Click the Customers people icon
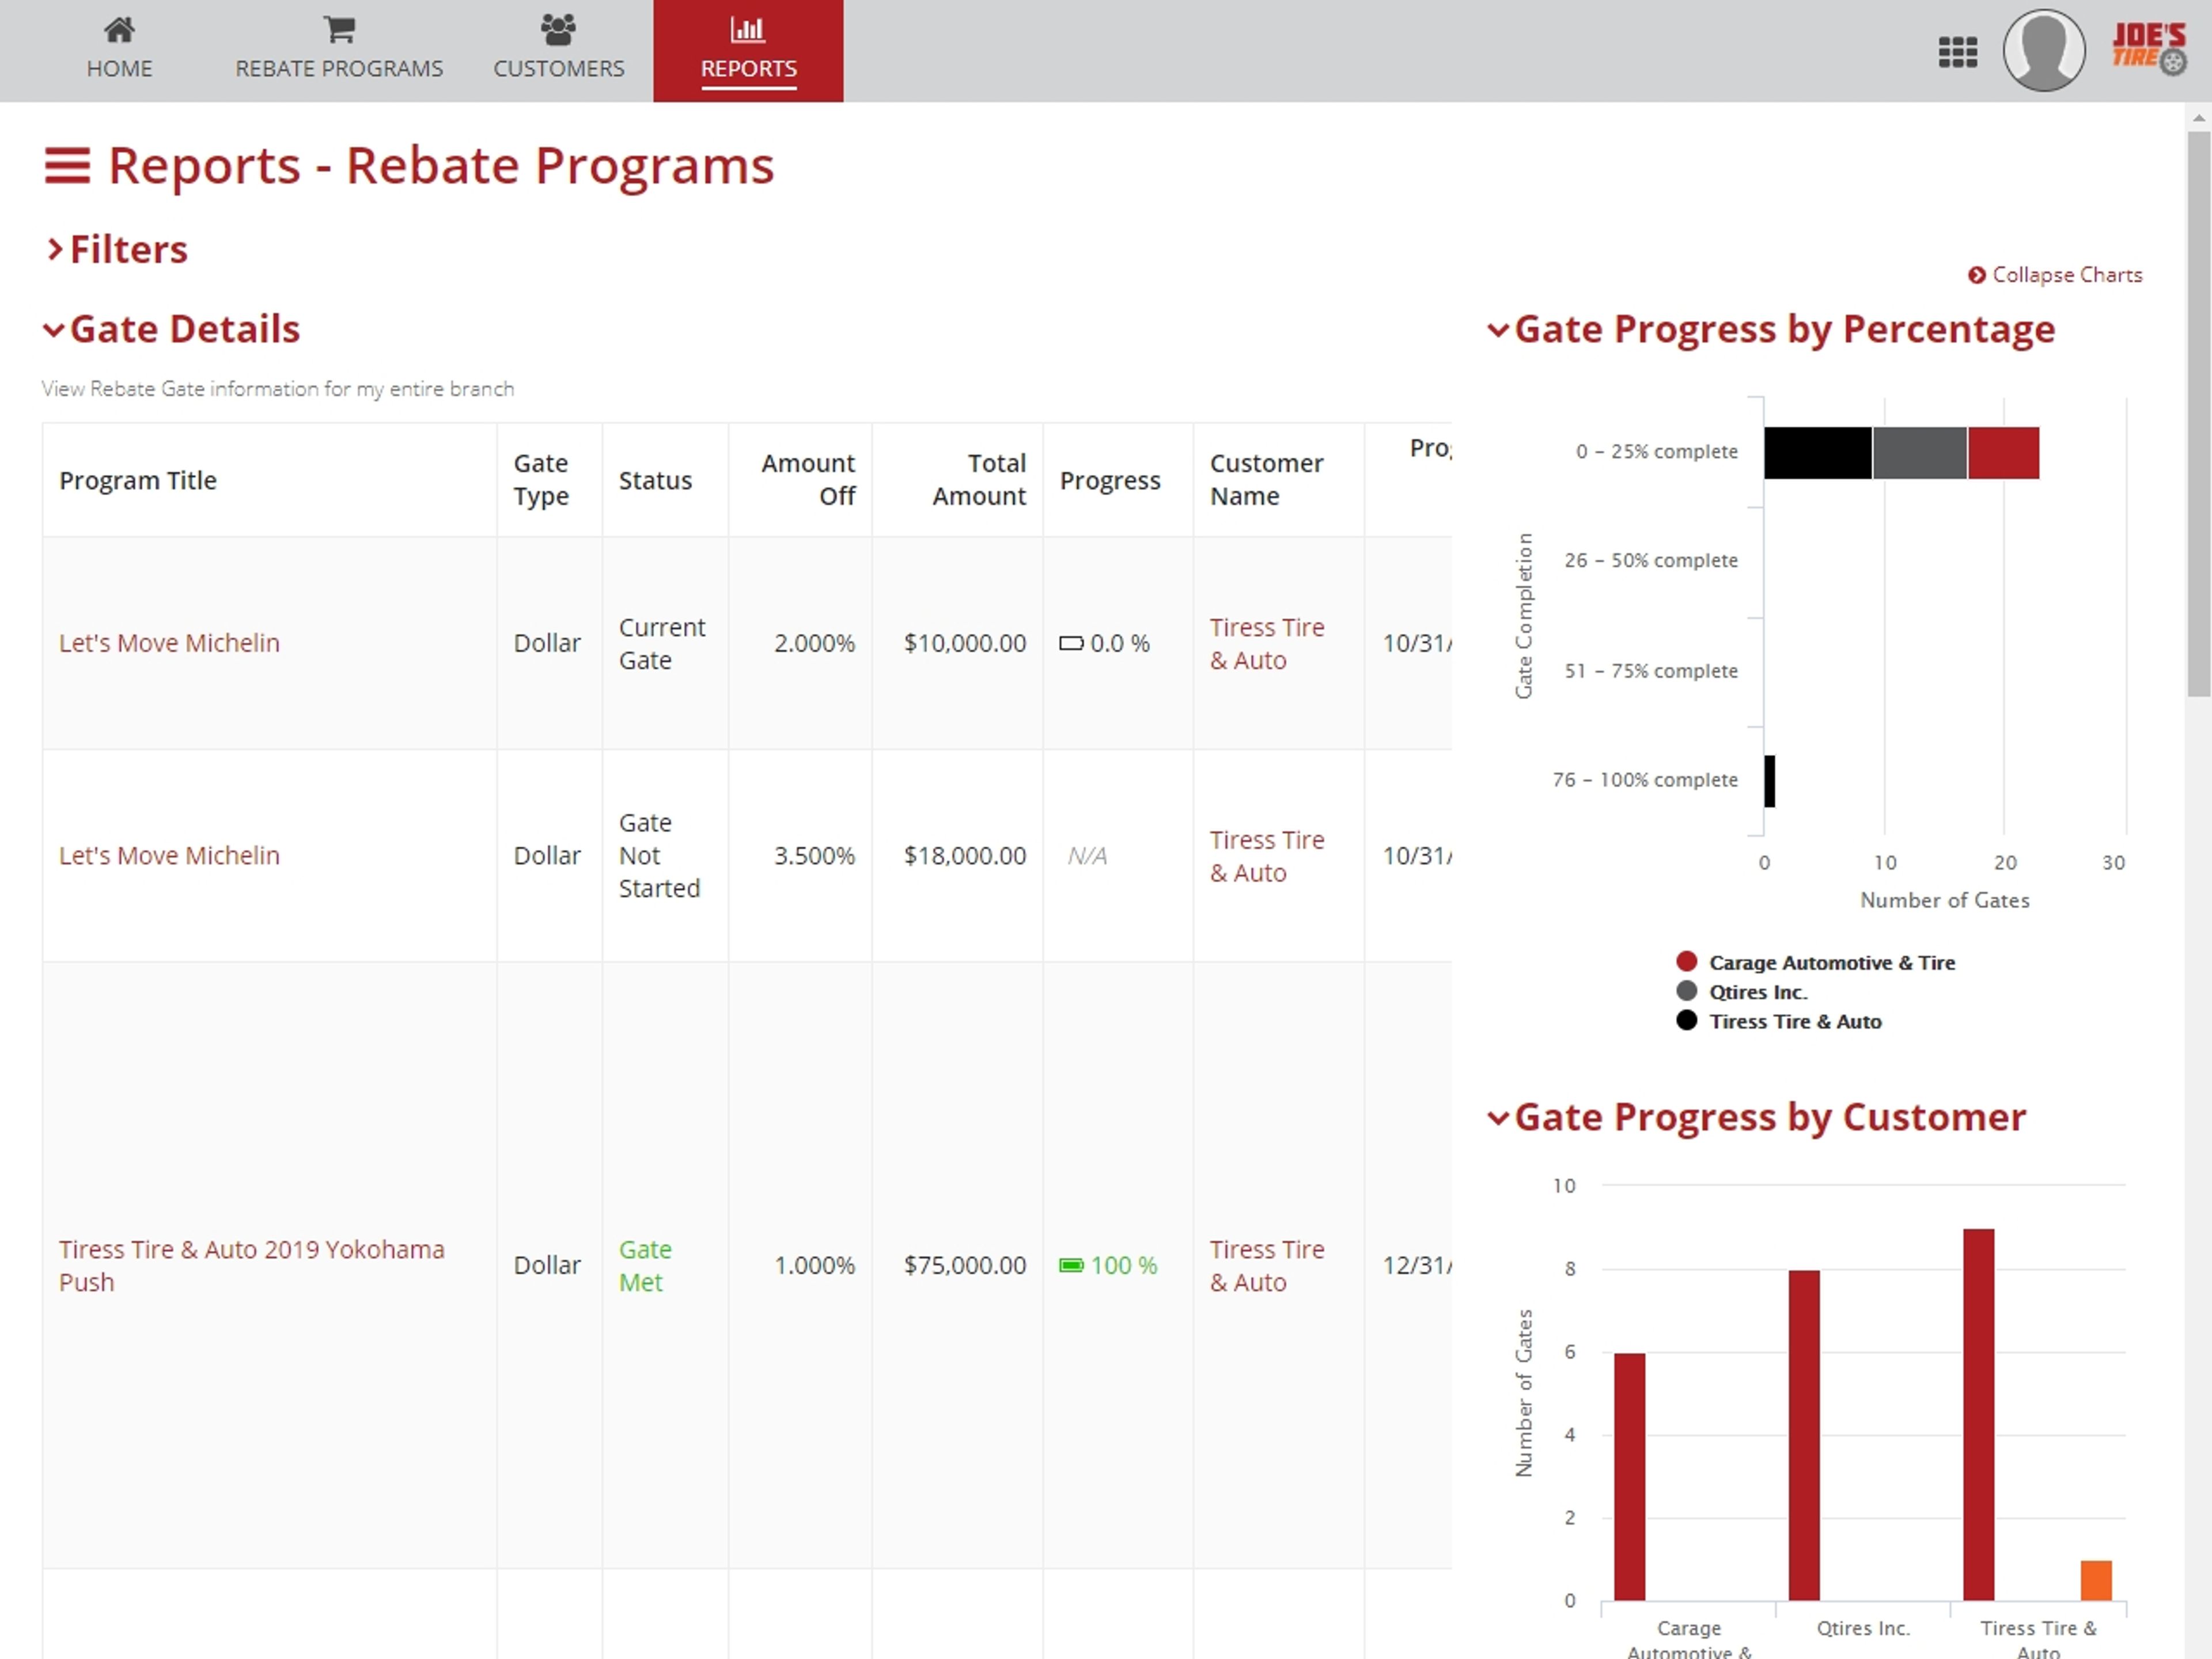This screenshot has width=2212, height=1659. [x=558, y=30]
